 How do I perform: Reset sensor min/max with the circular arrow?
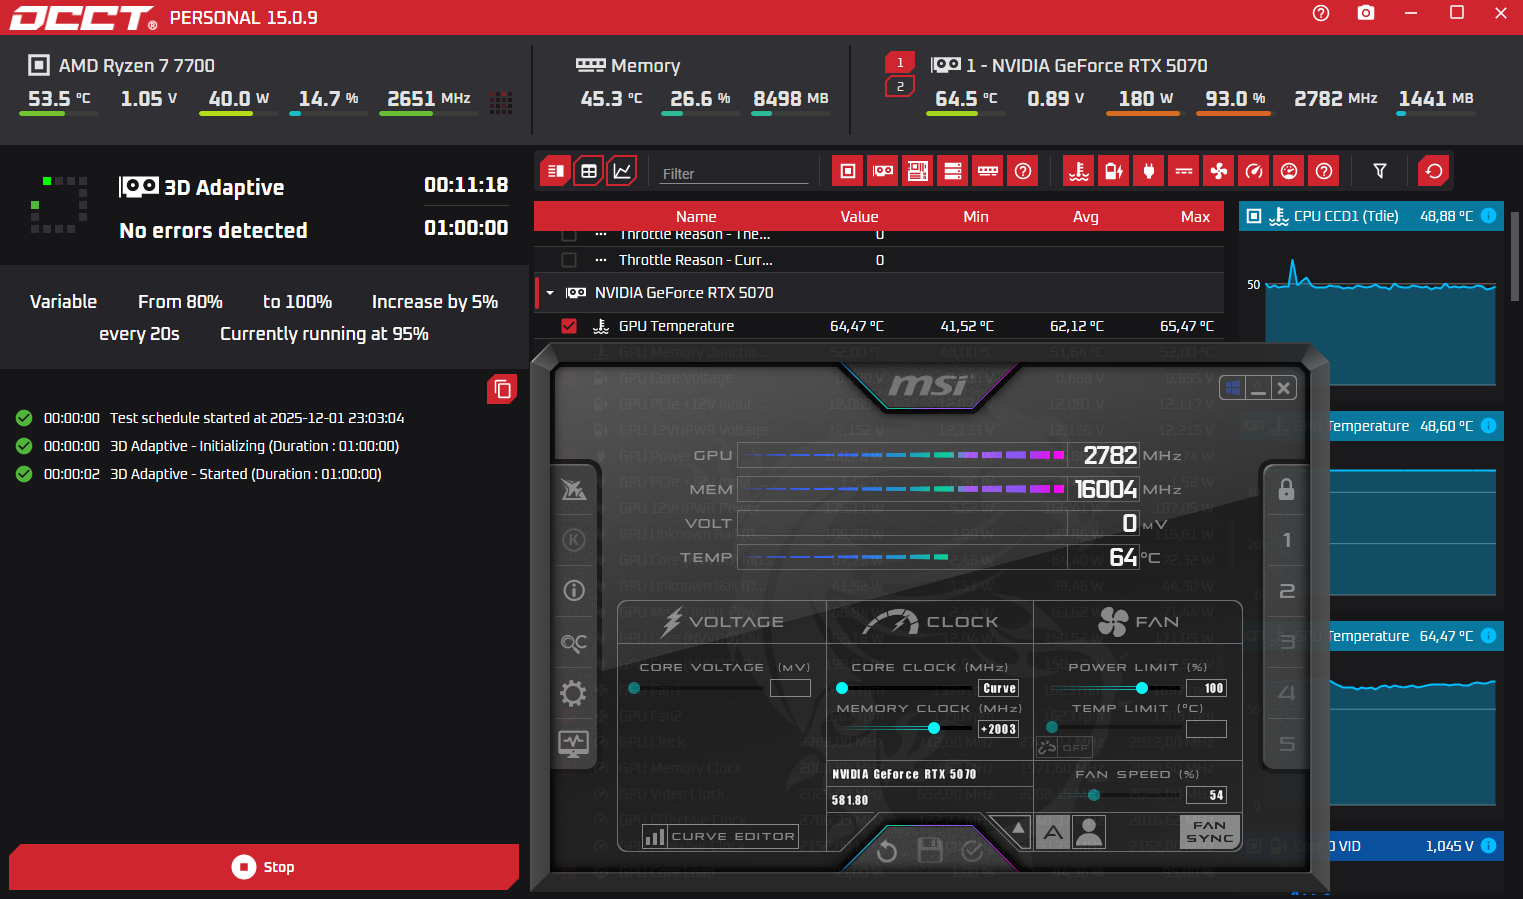pyautogui.click(x=1434, y=171)
